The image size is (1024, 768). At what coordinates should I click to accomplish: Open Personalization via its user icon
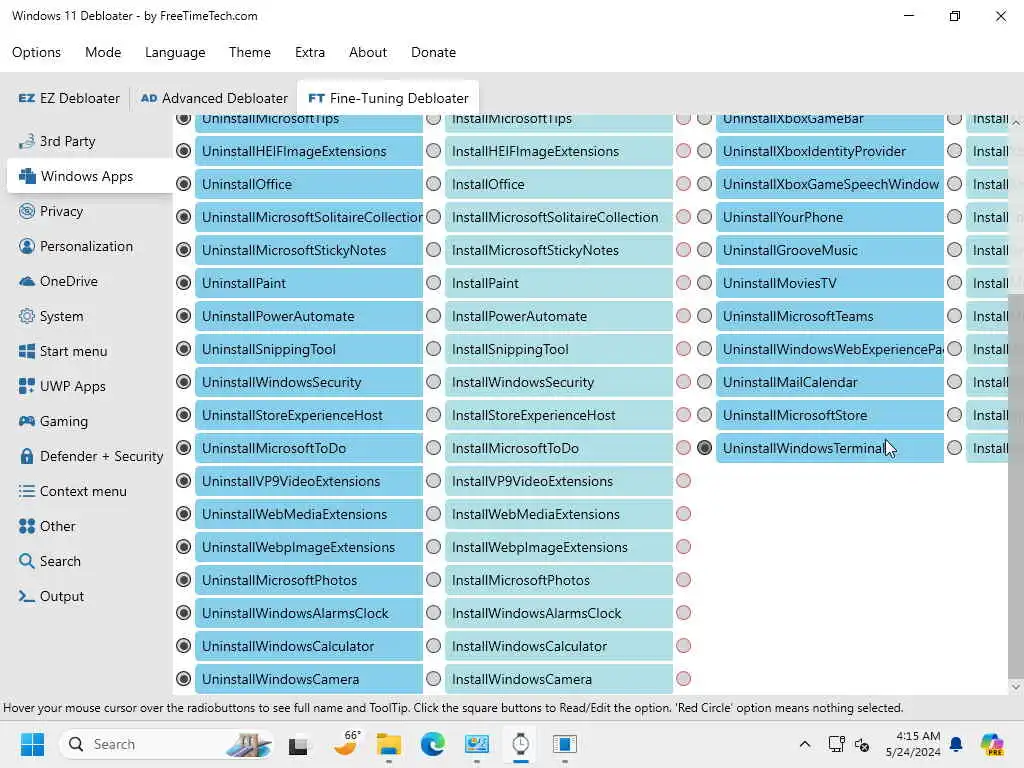[27, 246]
